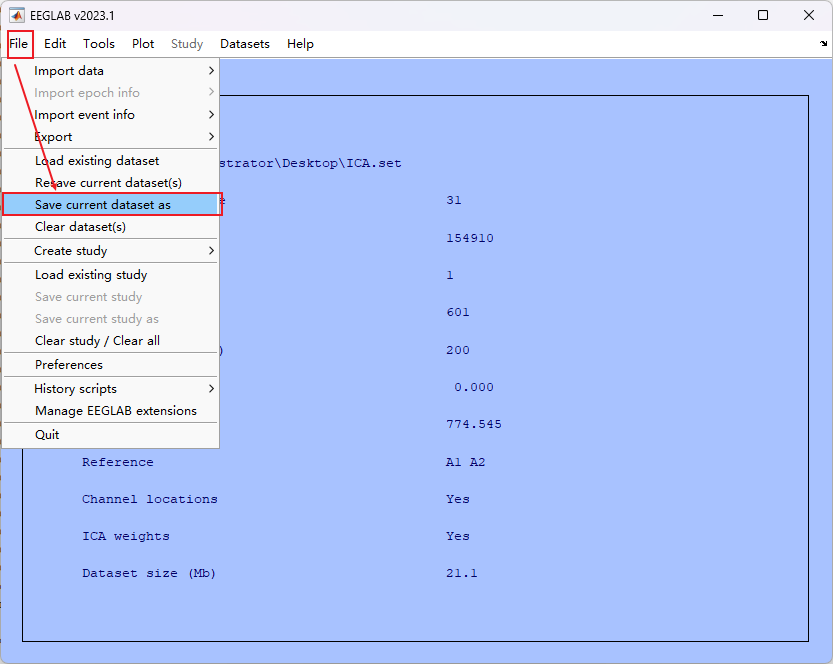Click the Reference label text
833x664 pixels.
[x=118, y=462]
